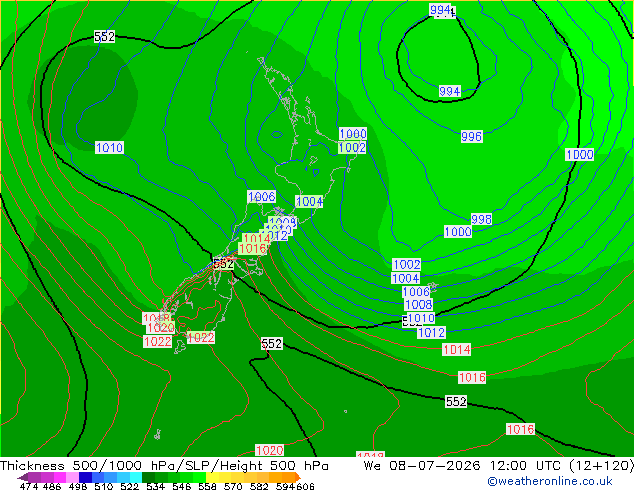Click the 582 legend scale value
This screenshot has width=634, height=490.
pyautogui.click(x=259, y=486)
